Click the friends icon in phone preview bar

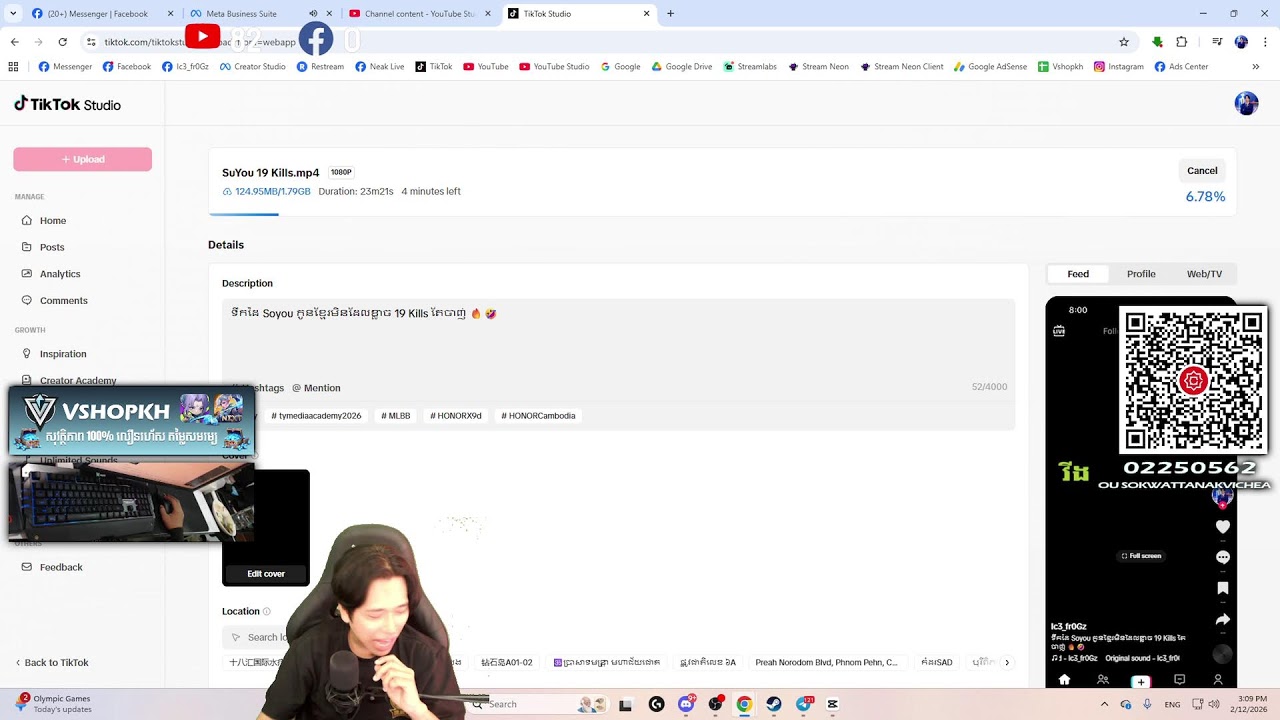(x=1102, y=680)
